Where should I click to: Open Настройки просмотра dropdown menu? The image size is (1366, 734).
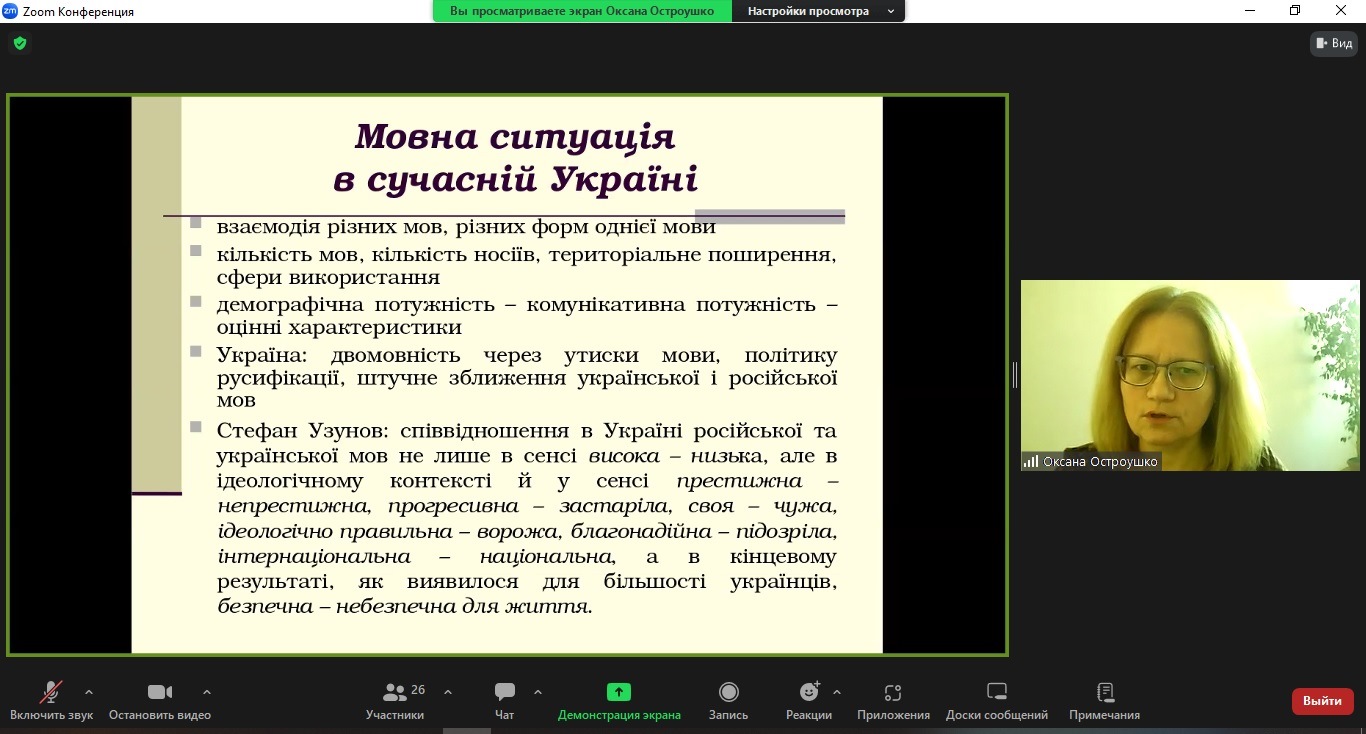click(818, 11)
